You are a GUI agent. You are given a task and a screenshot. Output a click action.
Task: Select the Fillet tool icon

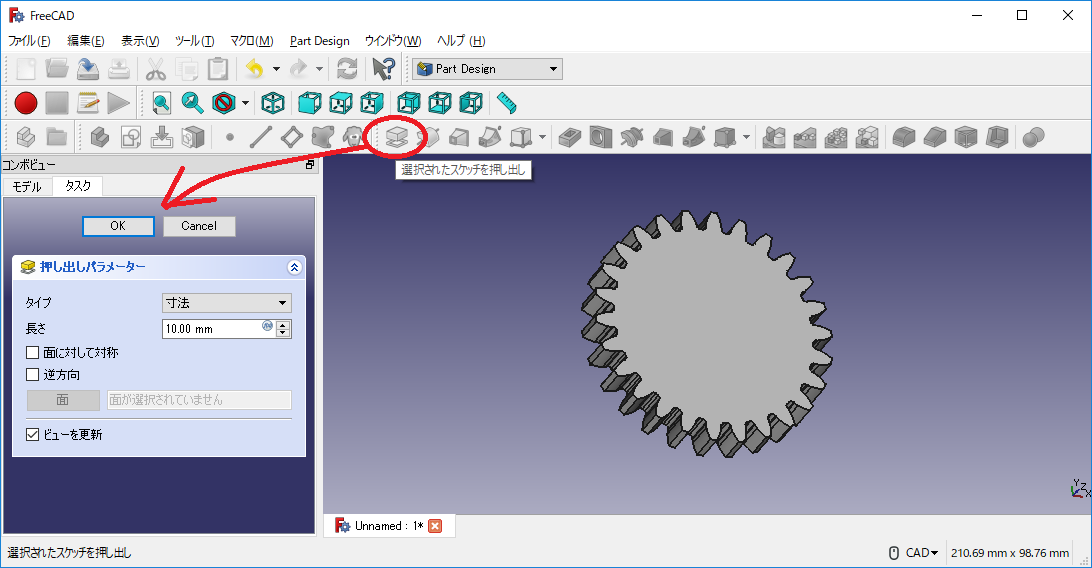(904, 137)
